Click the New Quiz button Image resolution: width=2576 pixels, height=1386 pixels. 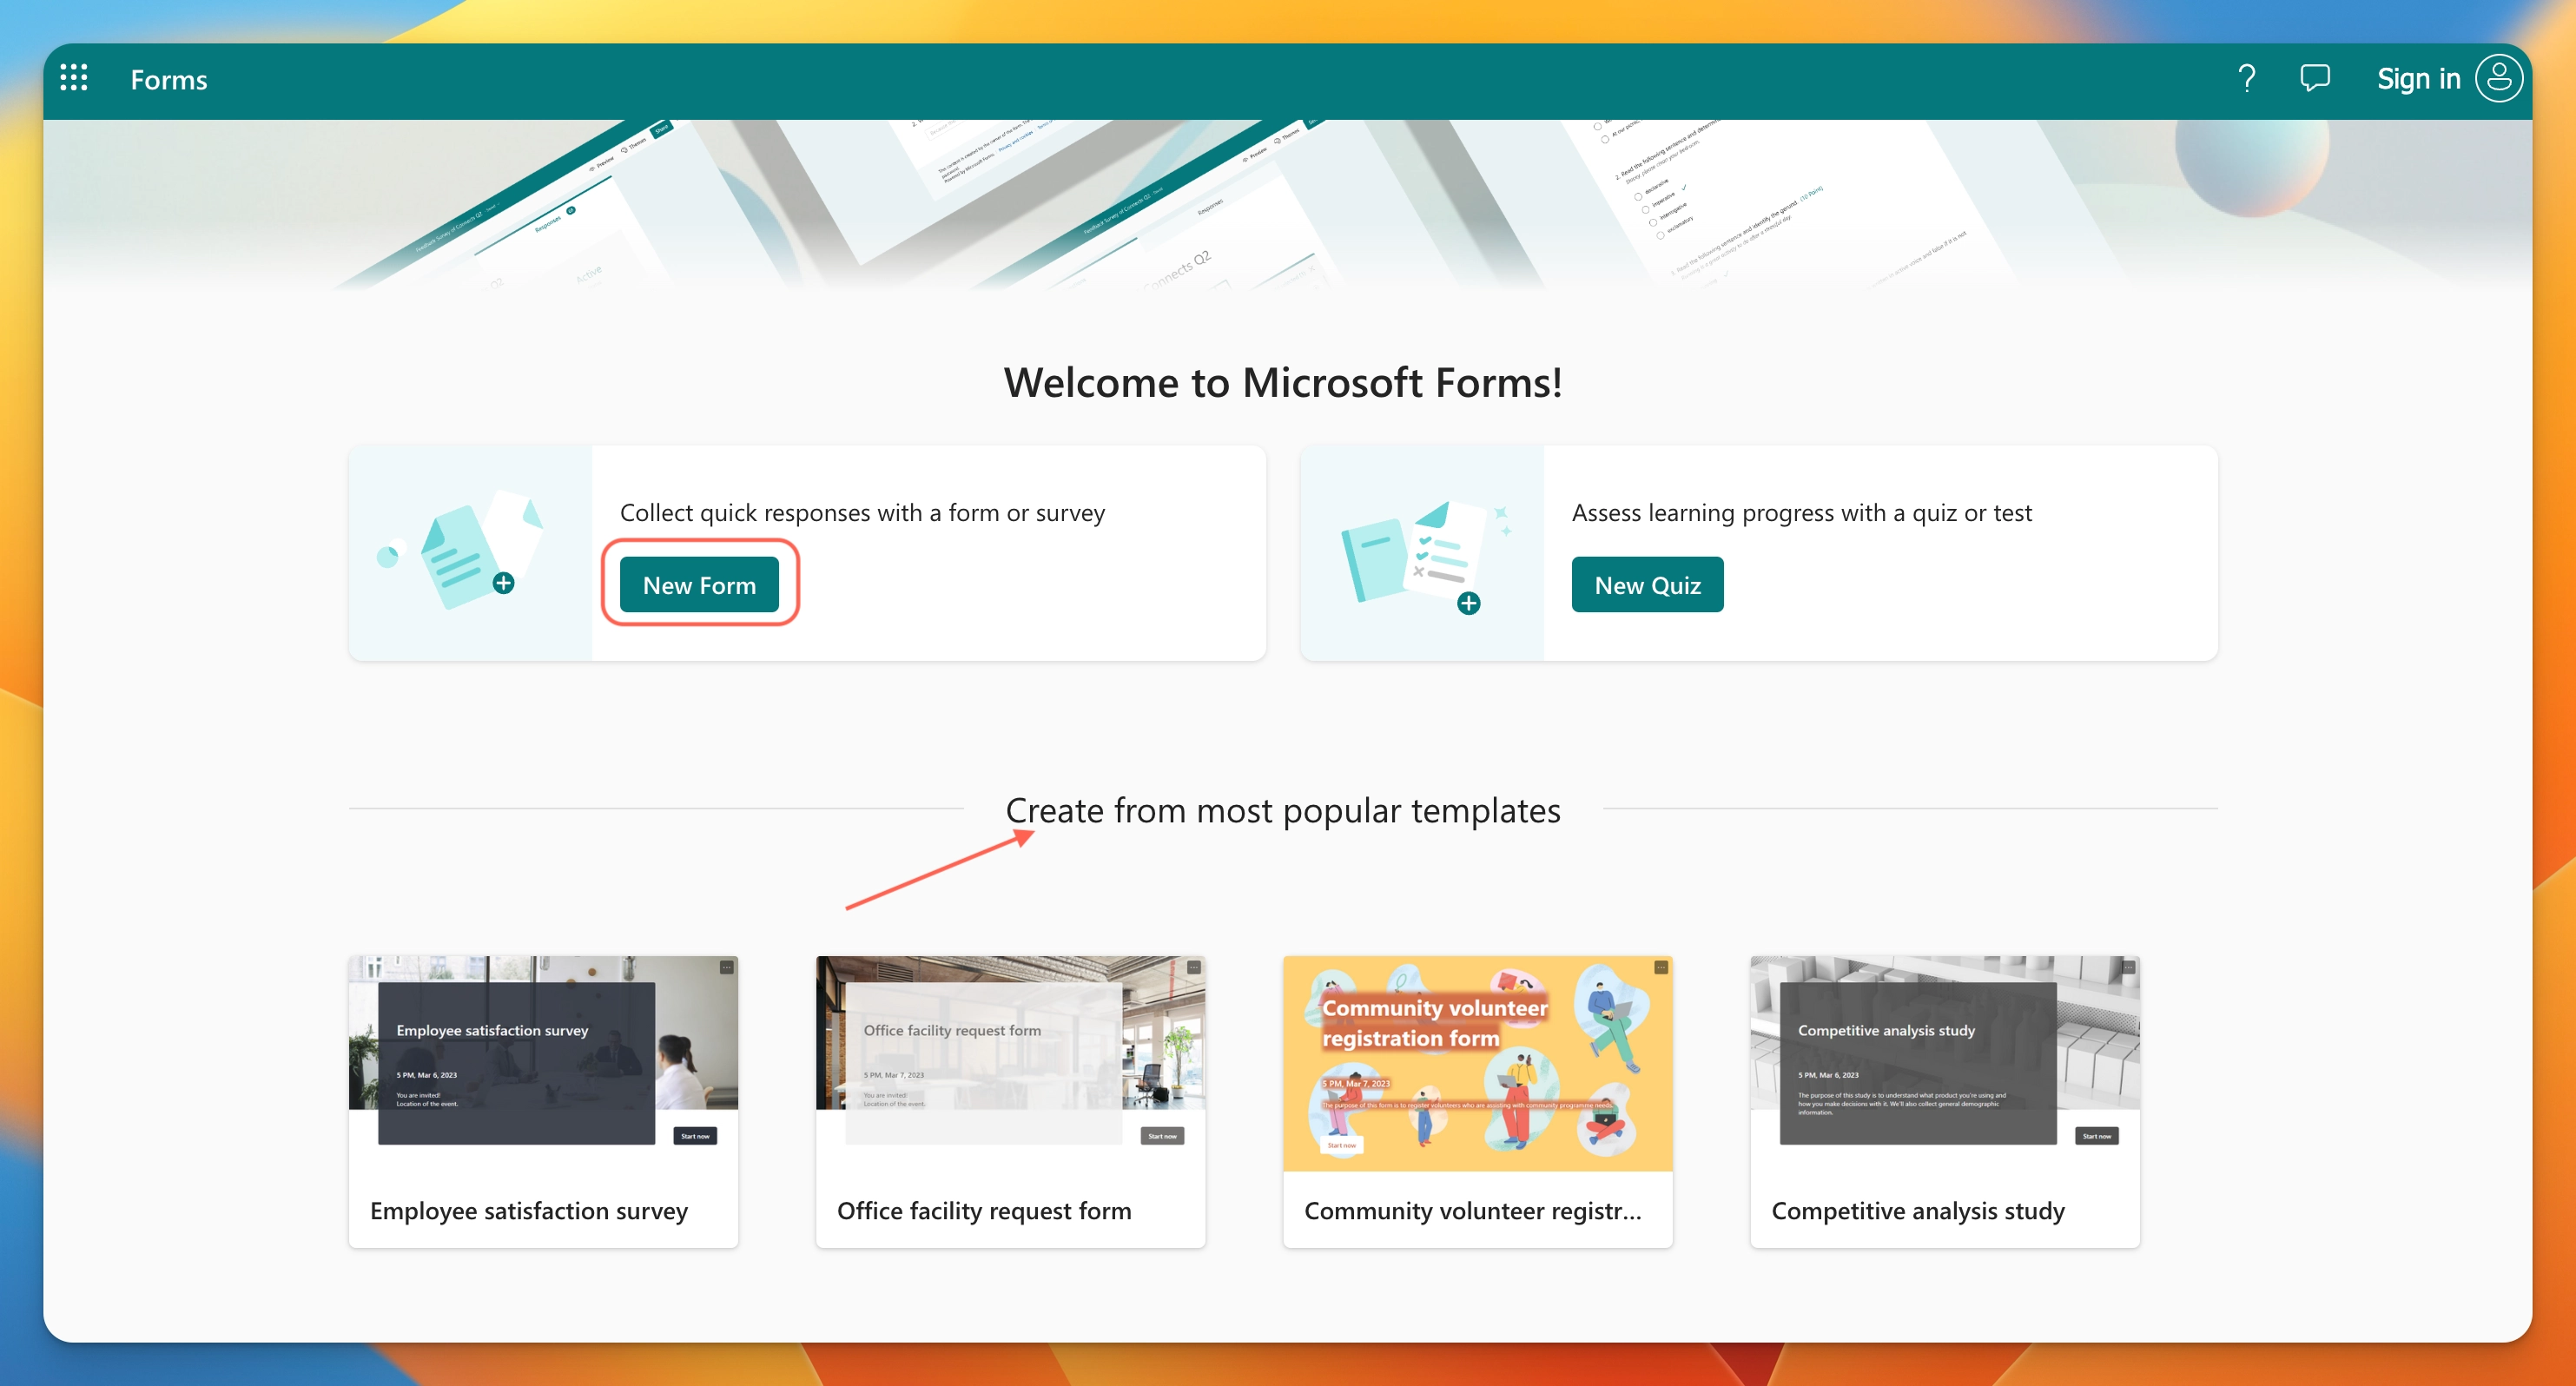[x=1648, y=584]
